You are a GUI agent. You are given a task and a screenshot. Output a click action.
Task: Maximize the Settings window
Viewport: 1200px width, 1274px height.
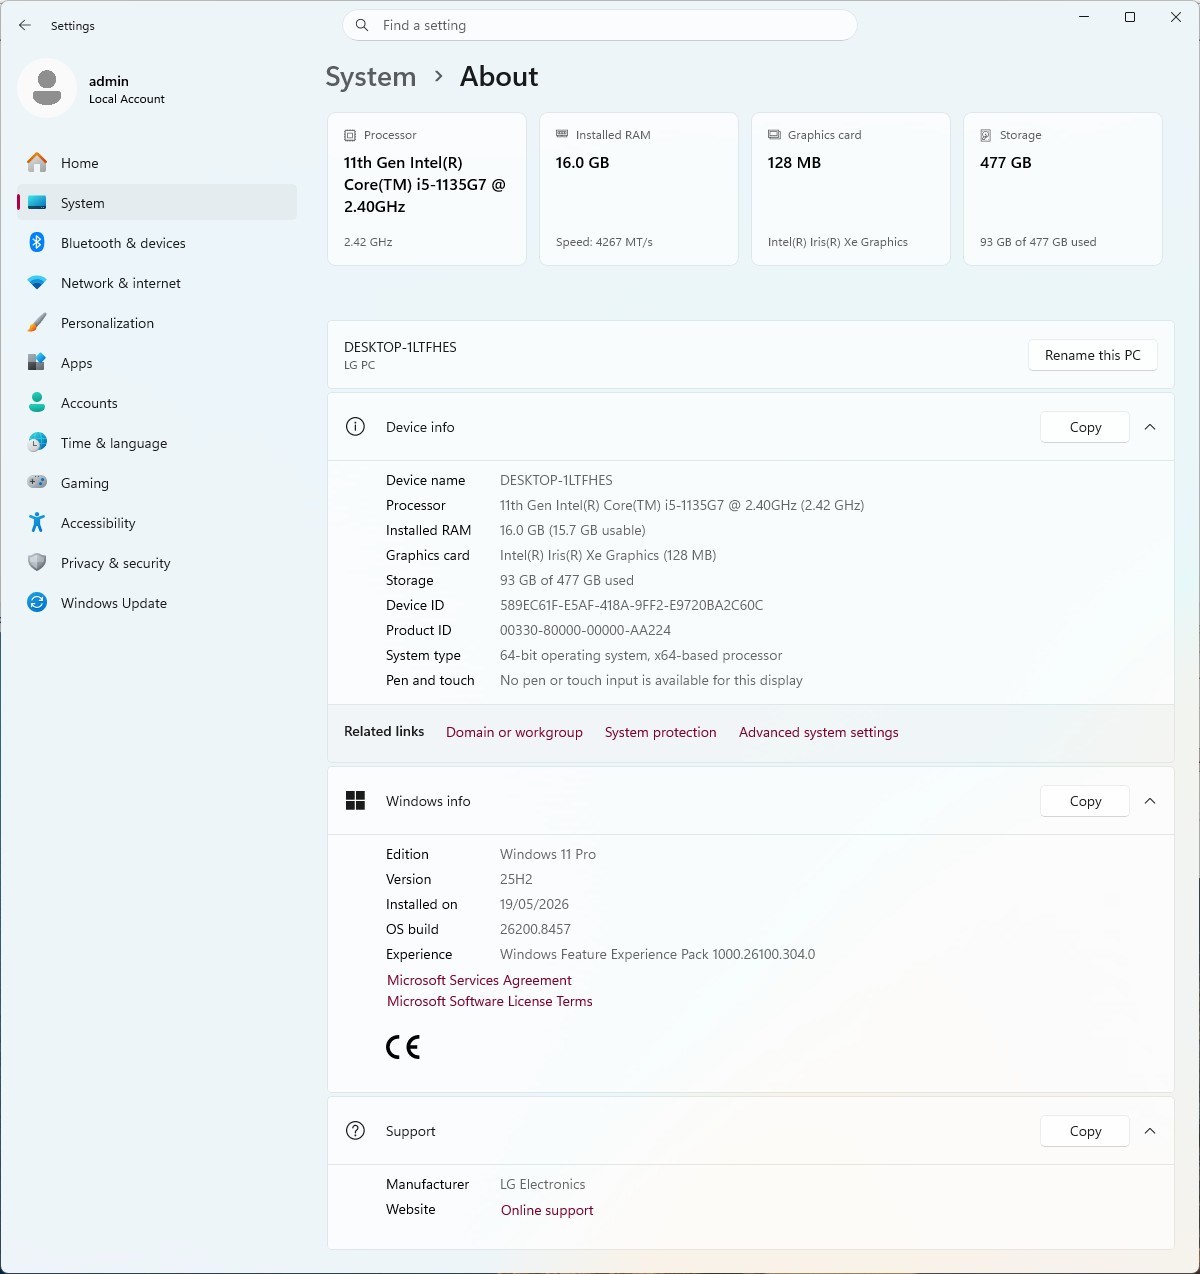coord(1130,17)
